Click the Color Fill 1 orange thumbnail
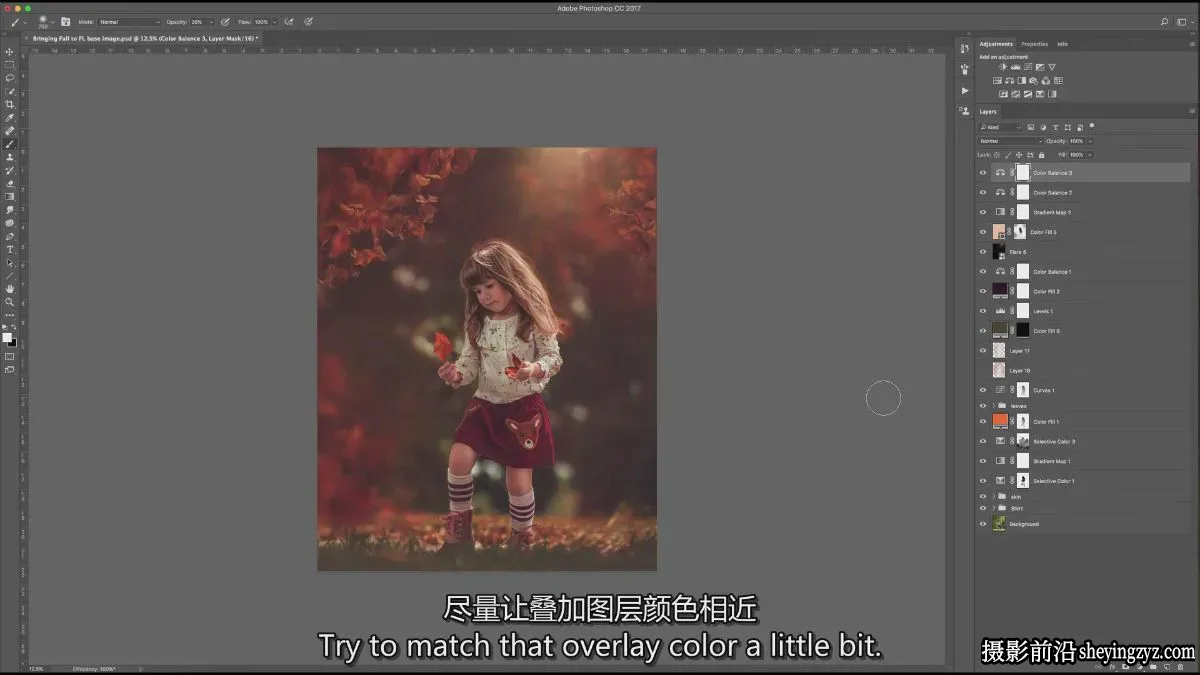 [x=1000, y=421]
